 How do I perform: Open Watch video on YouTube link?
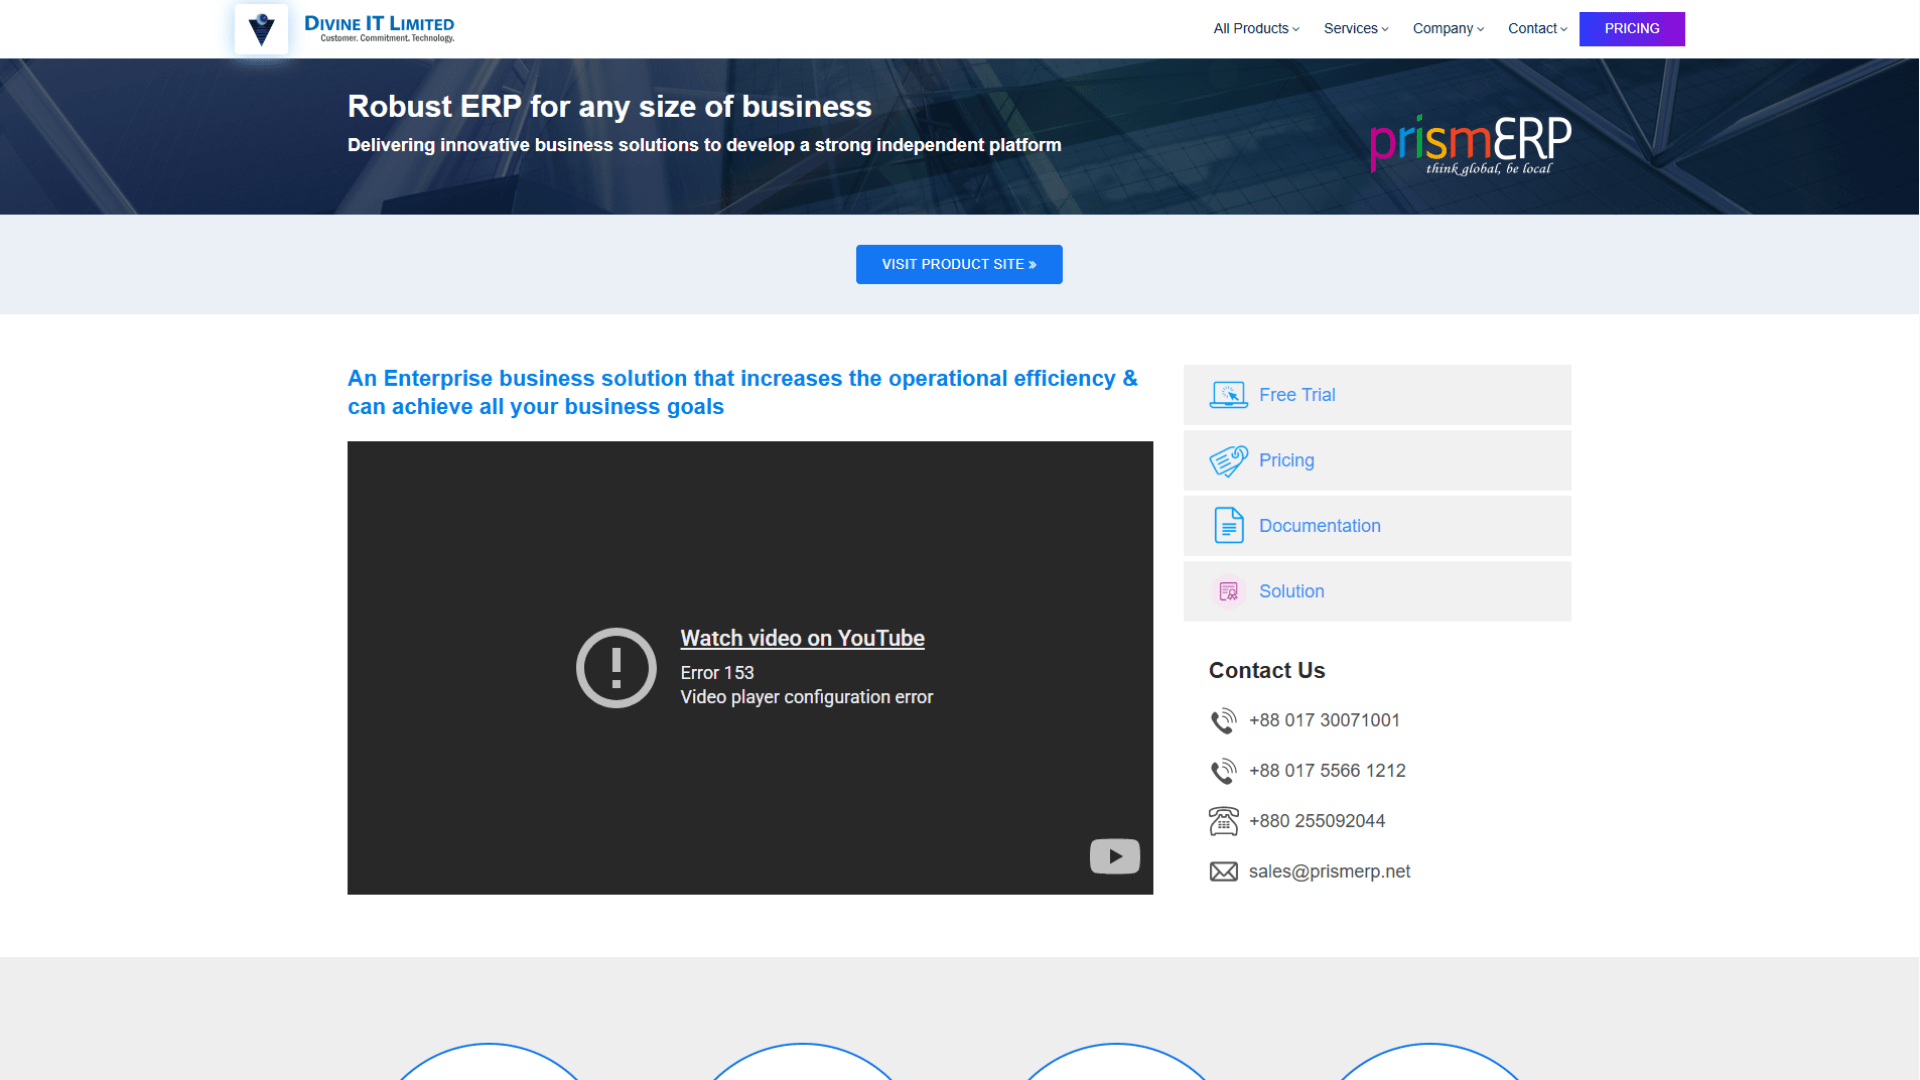pos(802,638)
